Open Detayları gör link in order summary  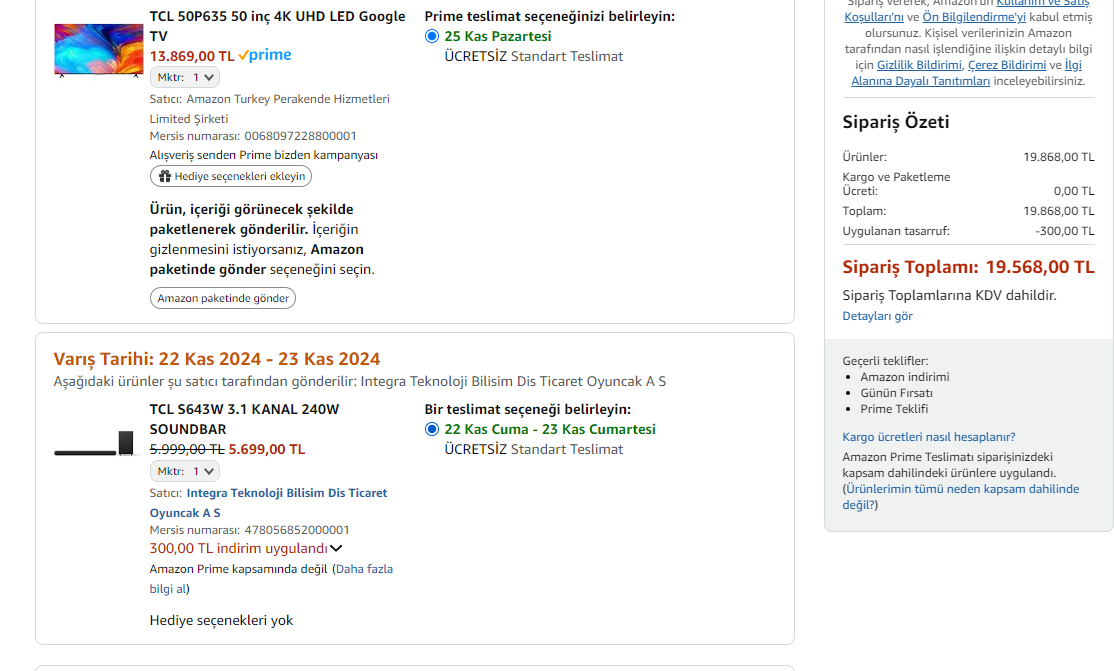coord(877,316)
